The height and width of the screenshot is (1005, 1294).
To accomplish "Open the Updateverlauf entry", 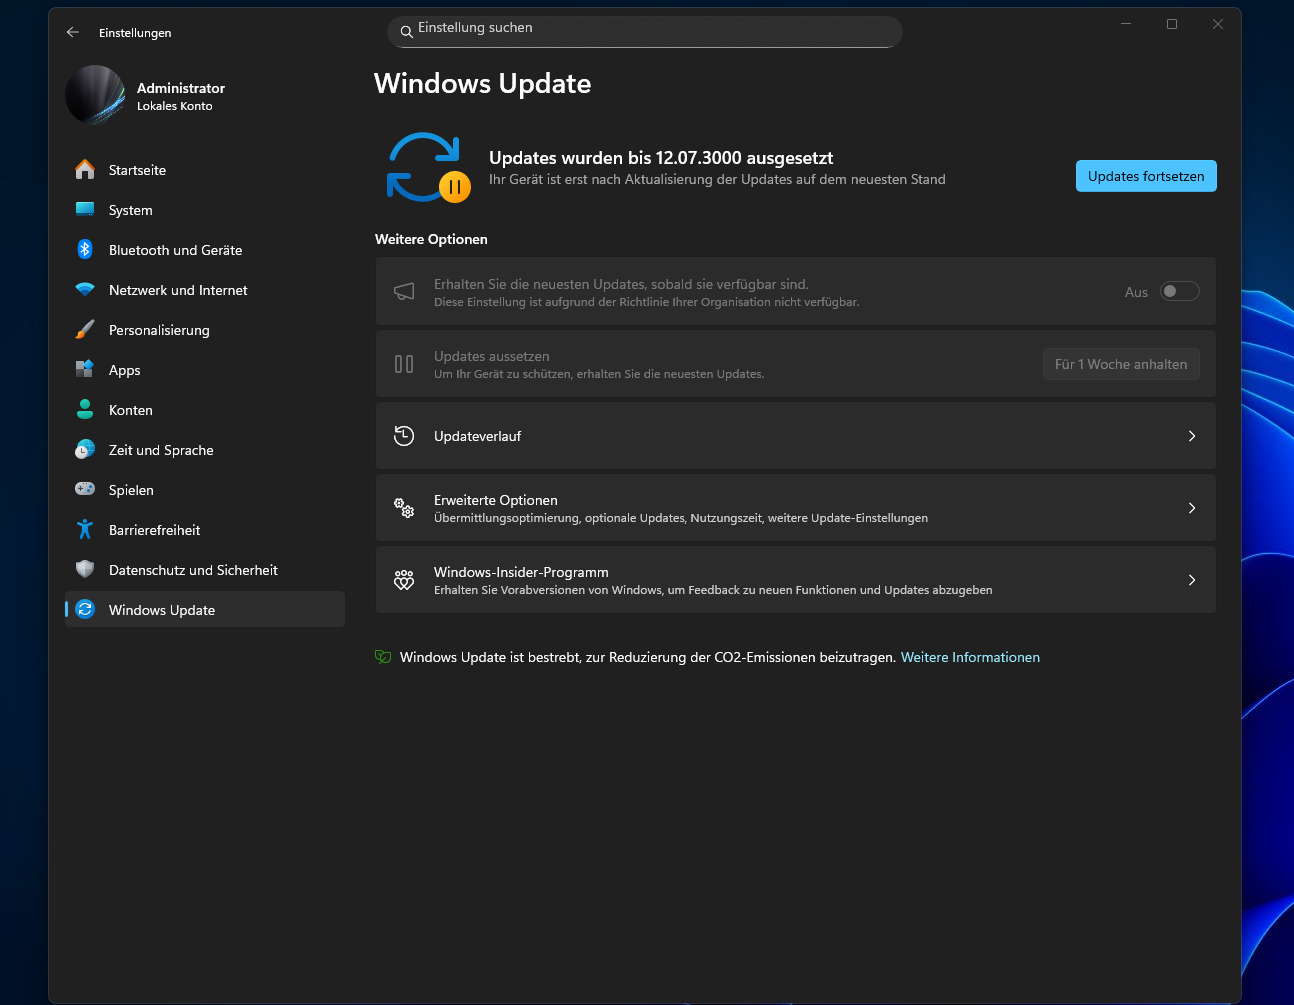I will (796, 436).
